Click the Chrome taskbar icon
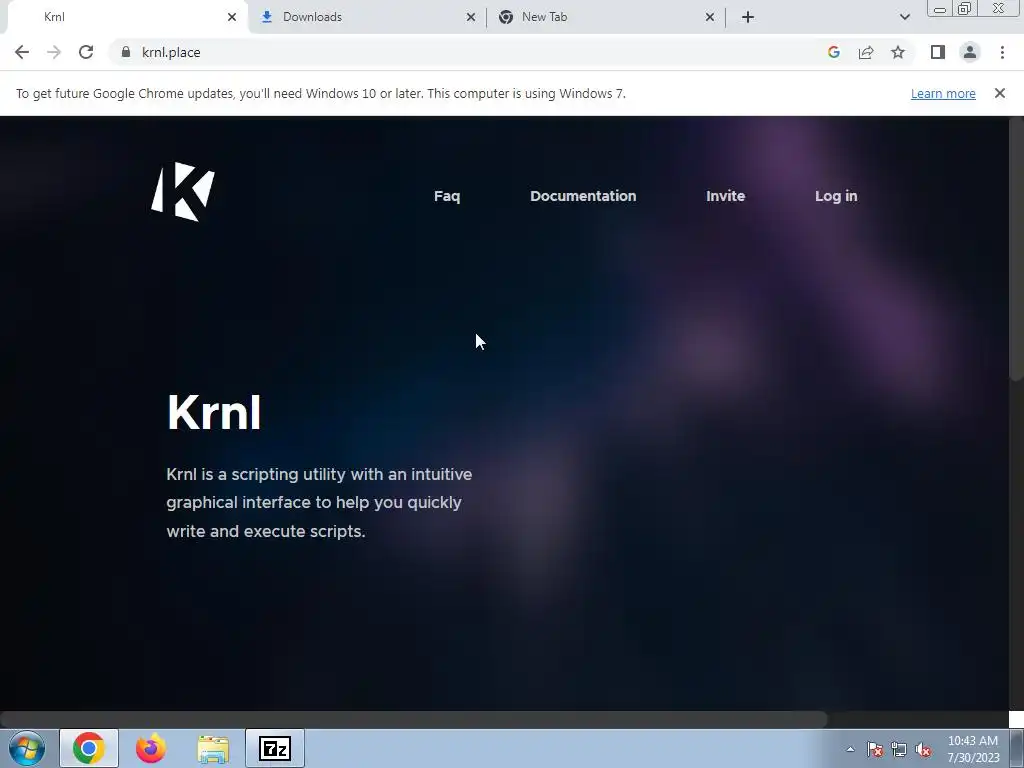Screen dimensions: 1024x768 pos(89,748)
